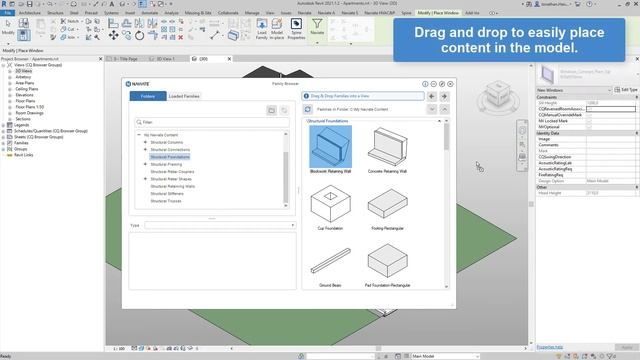
Task: Switch to the 3D View 1 tab
Action: click(x=166, y=59)
